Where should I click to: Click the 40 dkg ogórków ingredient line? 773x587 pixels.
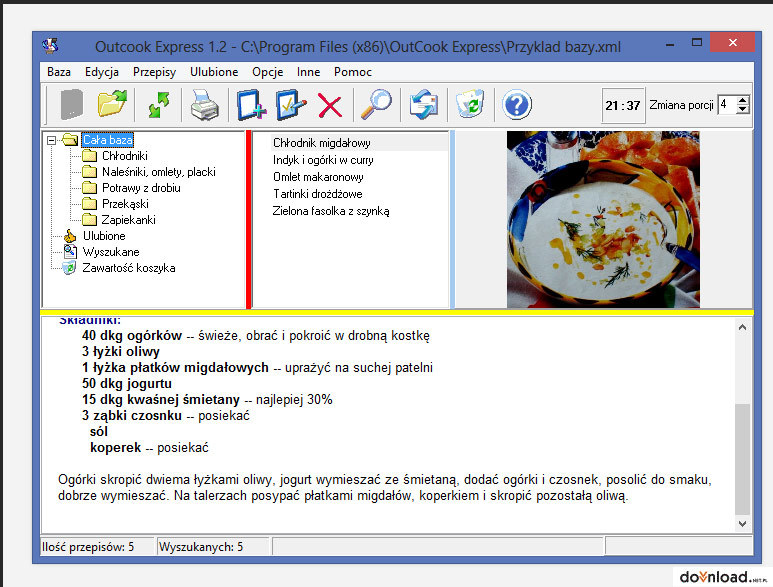pos(255,336)
